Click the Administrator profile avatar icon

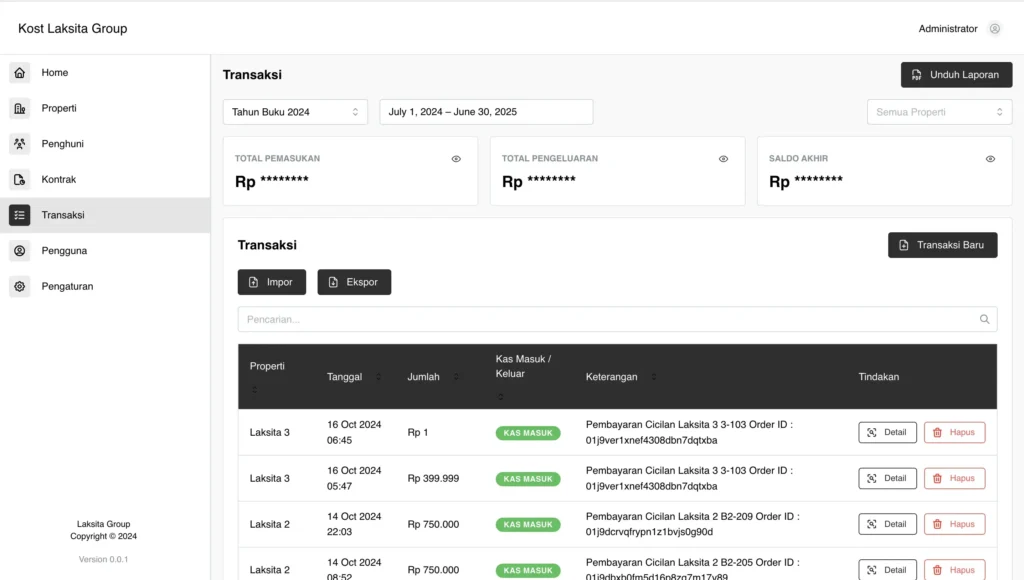tap(994, 29)
